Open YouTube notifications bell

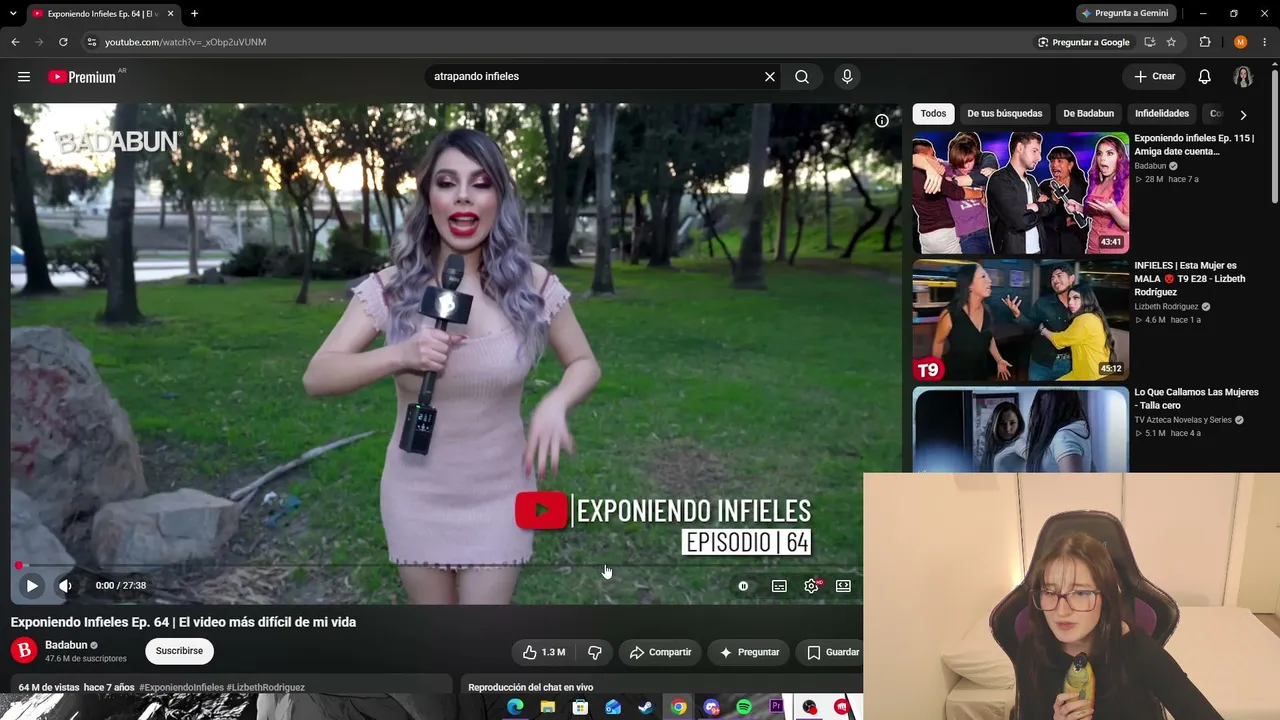pos(1205,77)
